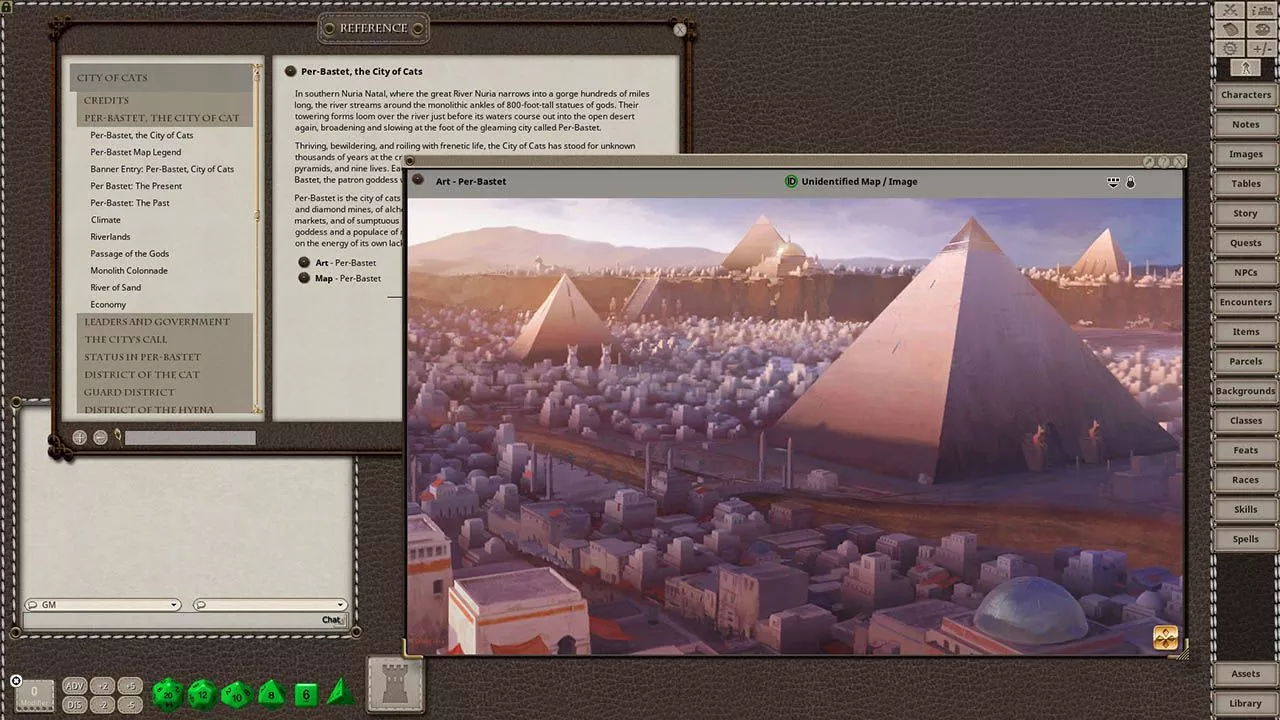This screenshot has width=1280, height=720.
Task: Expand the Leaders and Government chapter
Action: (x=165, y=322)
